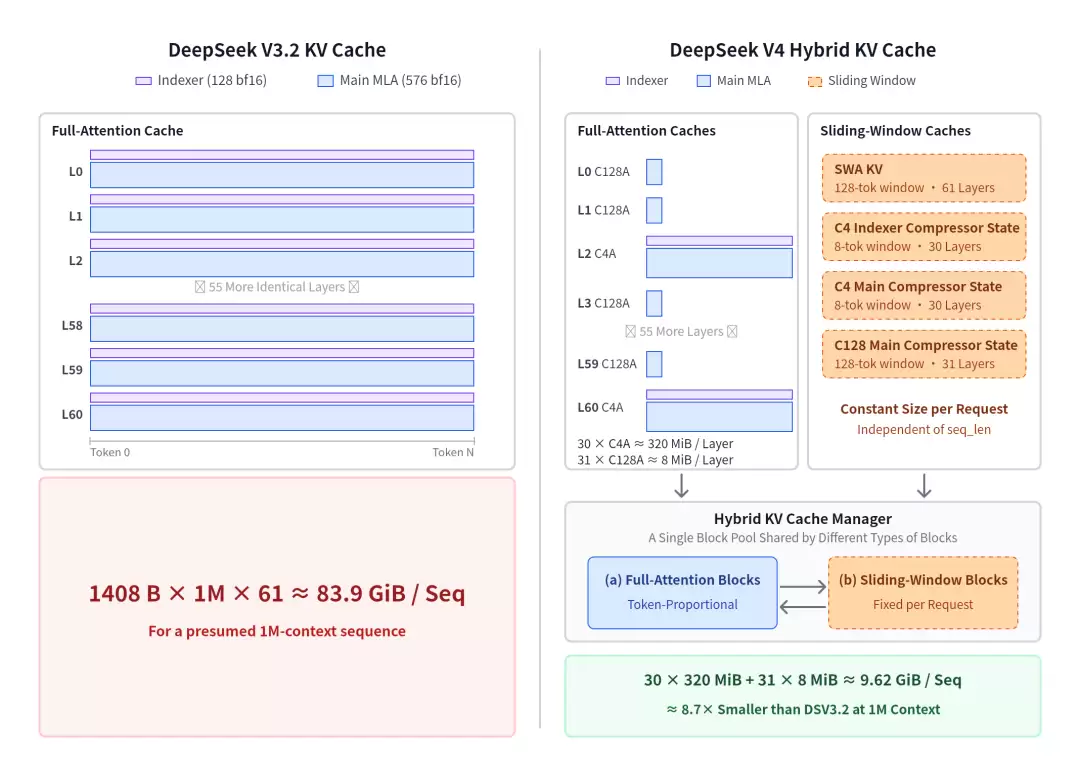The width and height of the screenshot is (1080, 777).
Task: Click the "(a) Full-Attention Blocks" blue box
Action: click(x=682, y=592)
